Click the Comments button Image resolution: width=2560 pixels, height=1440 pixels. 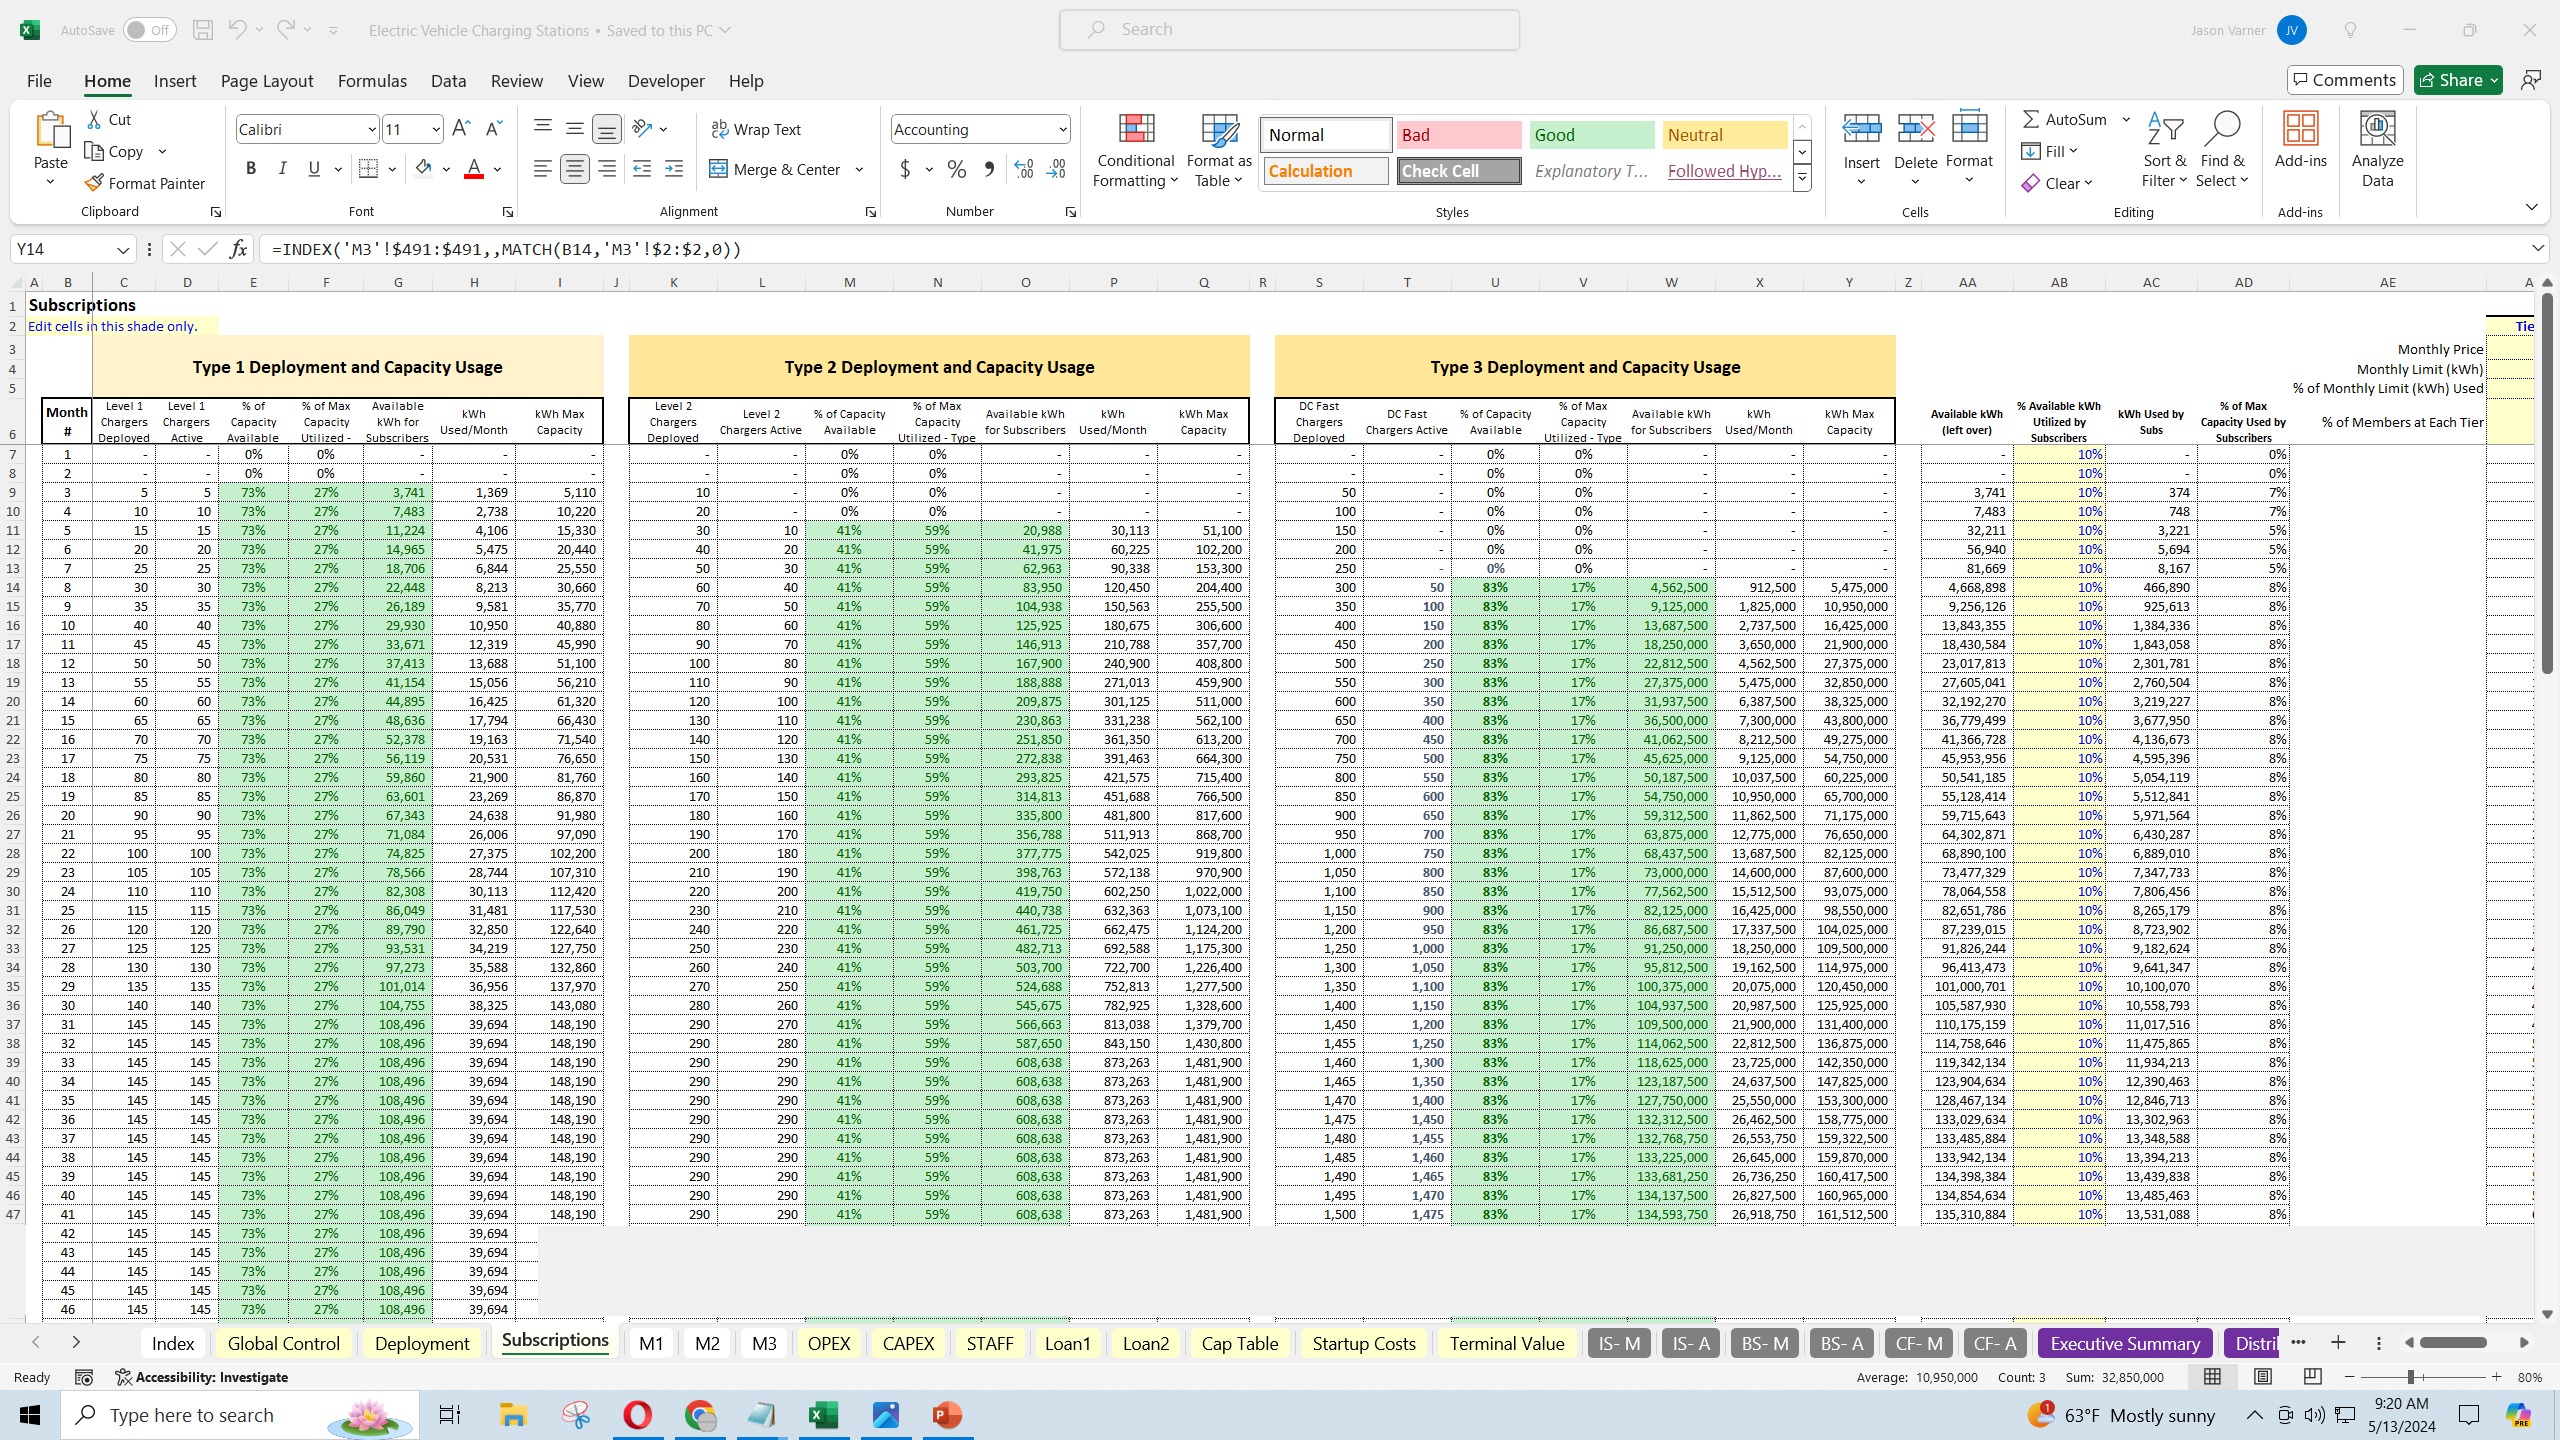pos(2344,80)
